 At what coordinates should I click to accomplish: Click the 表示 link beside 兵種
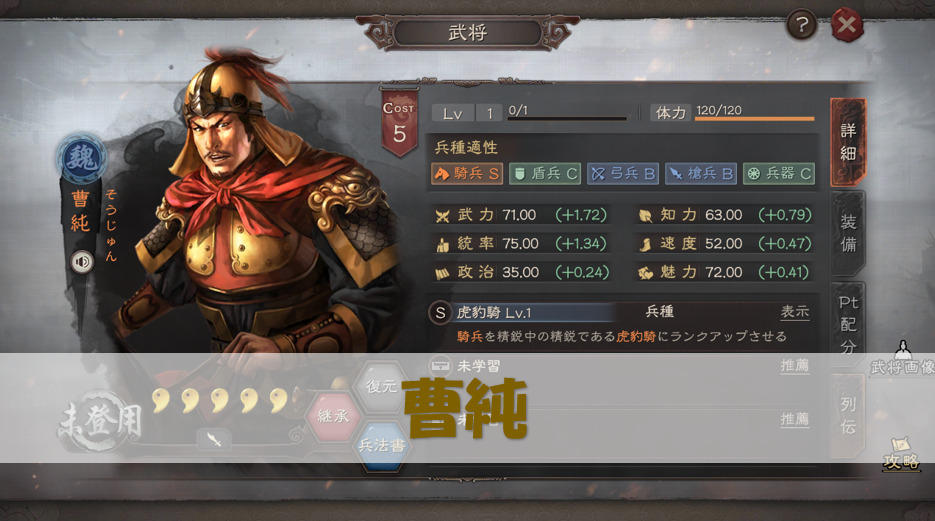pos(795,312)
